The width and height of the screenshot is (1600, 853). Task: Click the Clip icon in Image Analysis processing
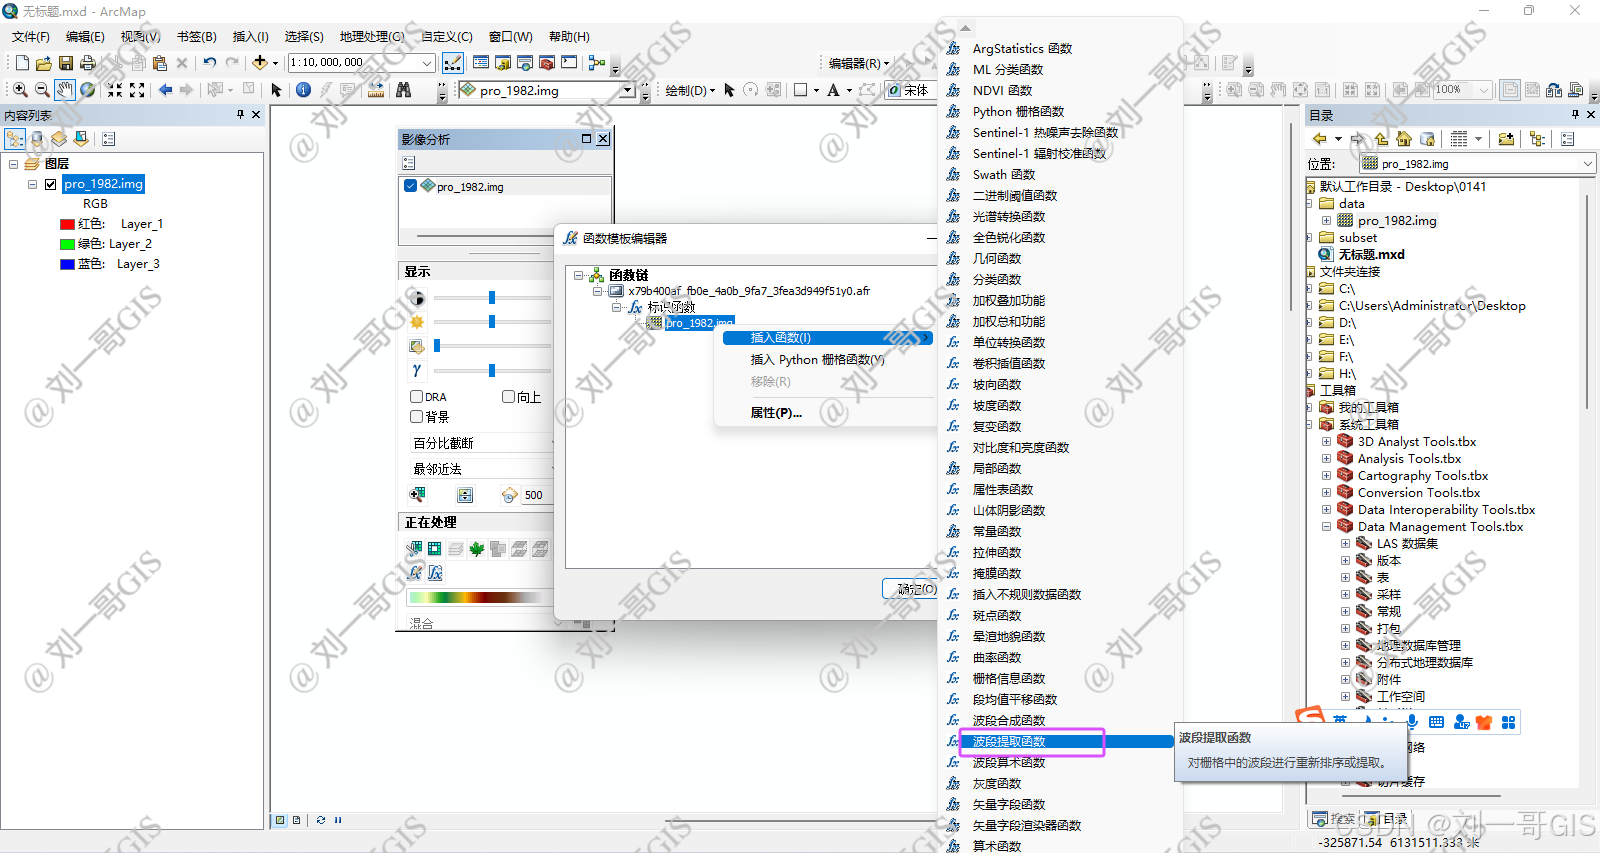(x=414, y=548)
